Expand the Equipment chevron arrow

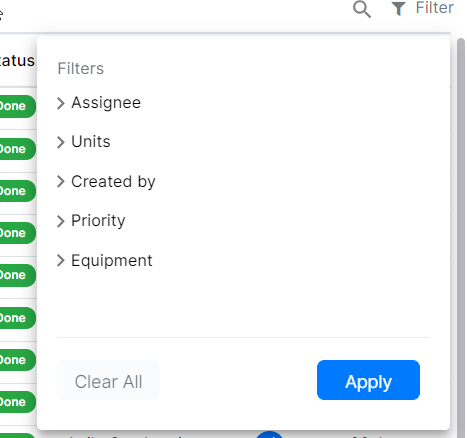coord(61,260)
